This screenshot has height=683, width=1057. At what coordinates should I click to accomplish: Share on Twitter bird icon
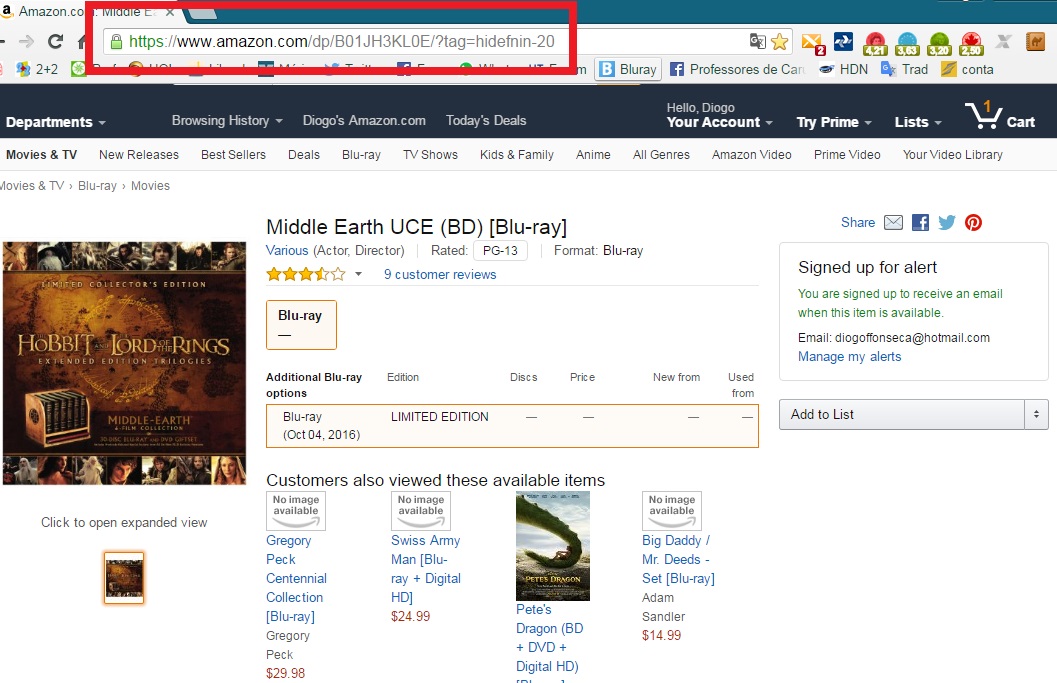946,222
